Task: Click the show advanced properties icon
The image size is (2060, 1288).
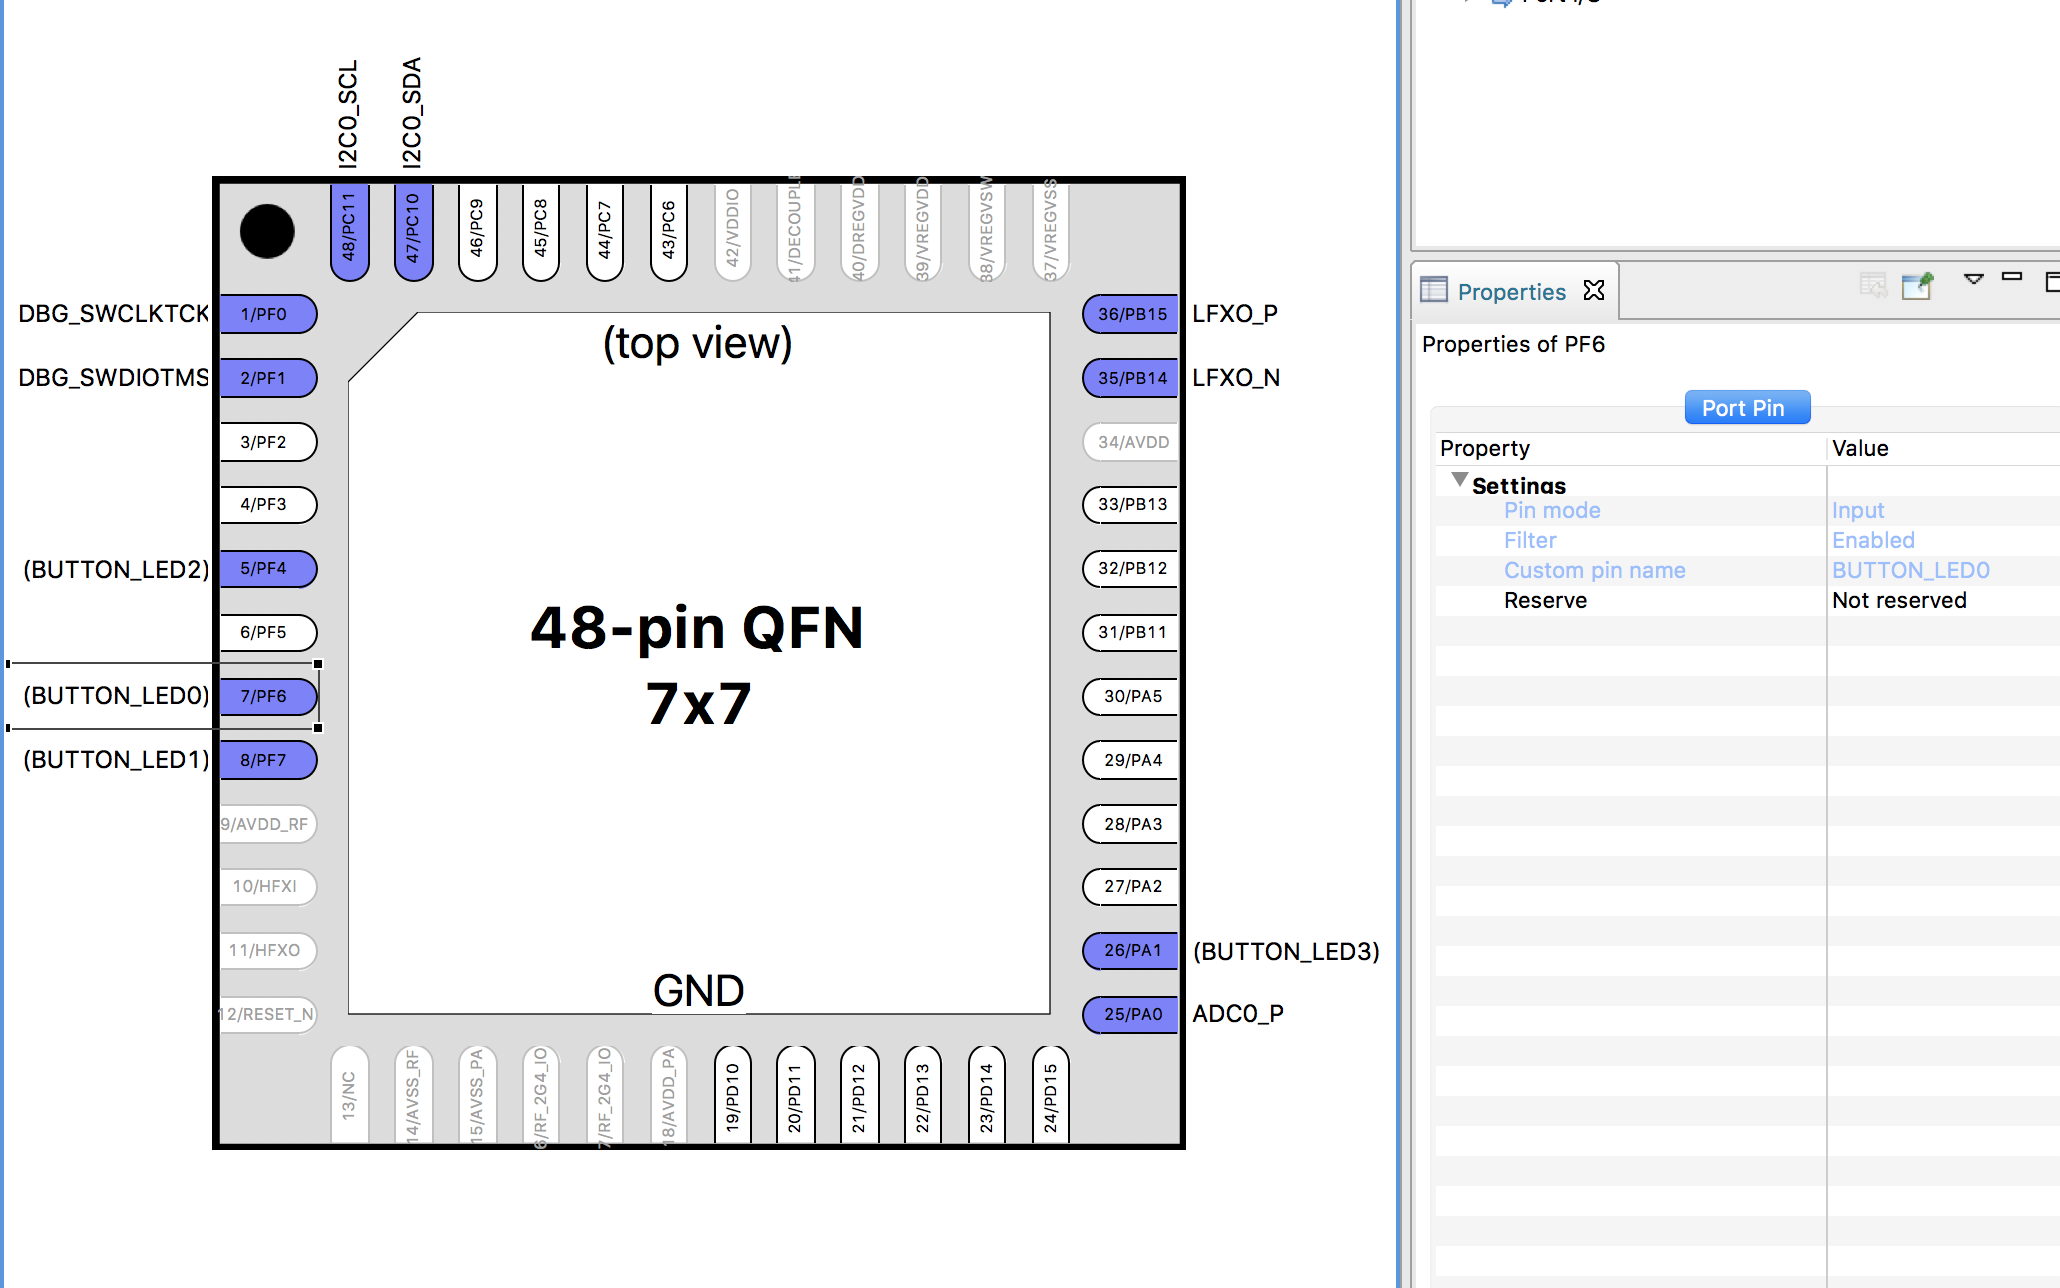Action: click(1872, 286)
